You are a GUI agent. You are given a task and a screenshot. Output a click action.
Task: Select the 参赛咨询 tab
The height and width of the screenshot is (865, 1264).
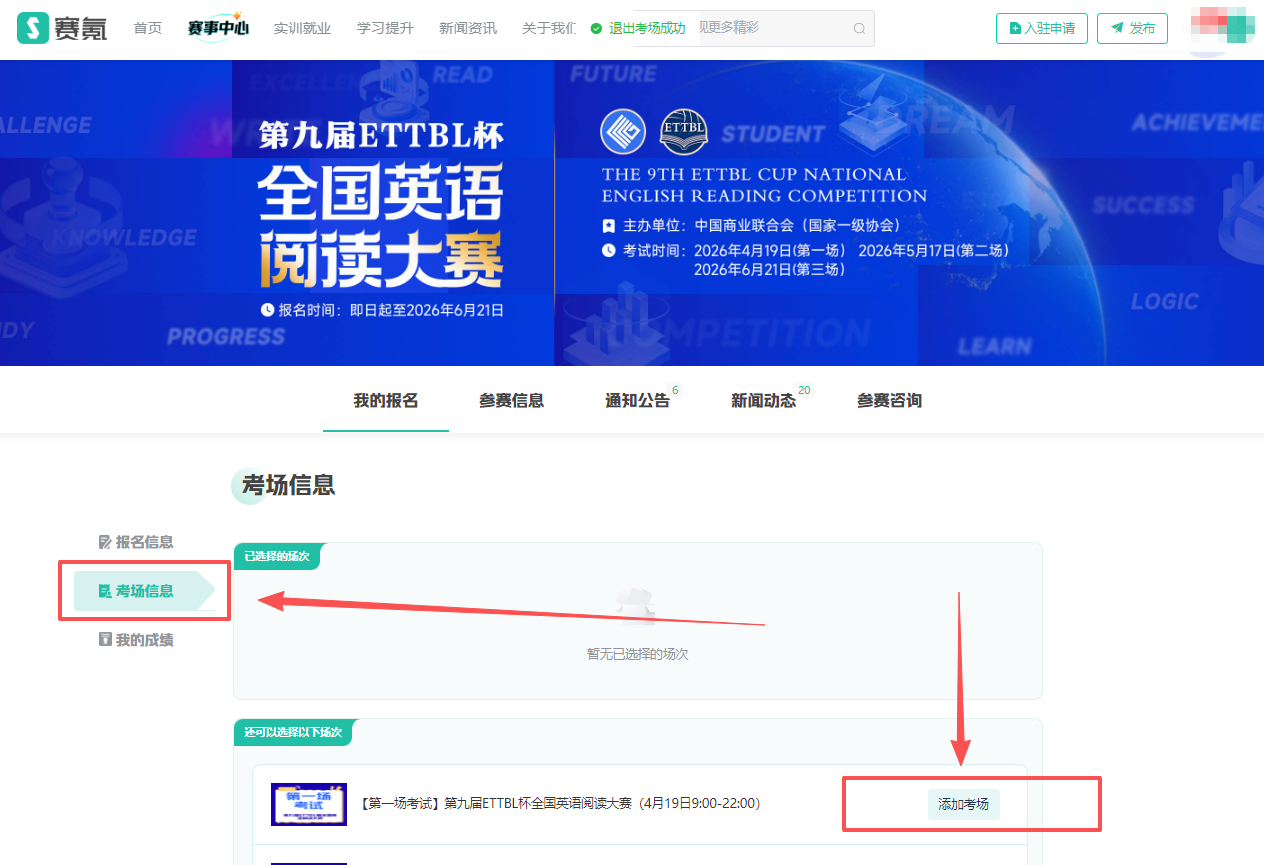coord(889,401)
